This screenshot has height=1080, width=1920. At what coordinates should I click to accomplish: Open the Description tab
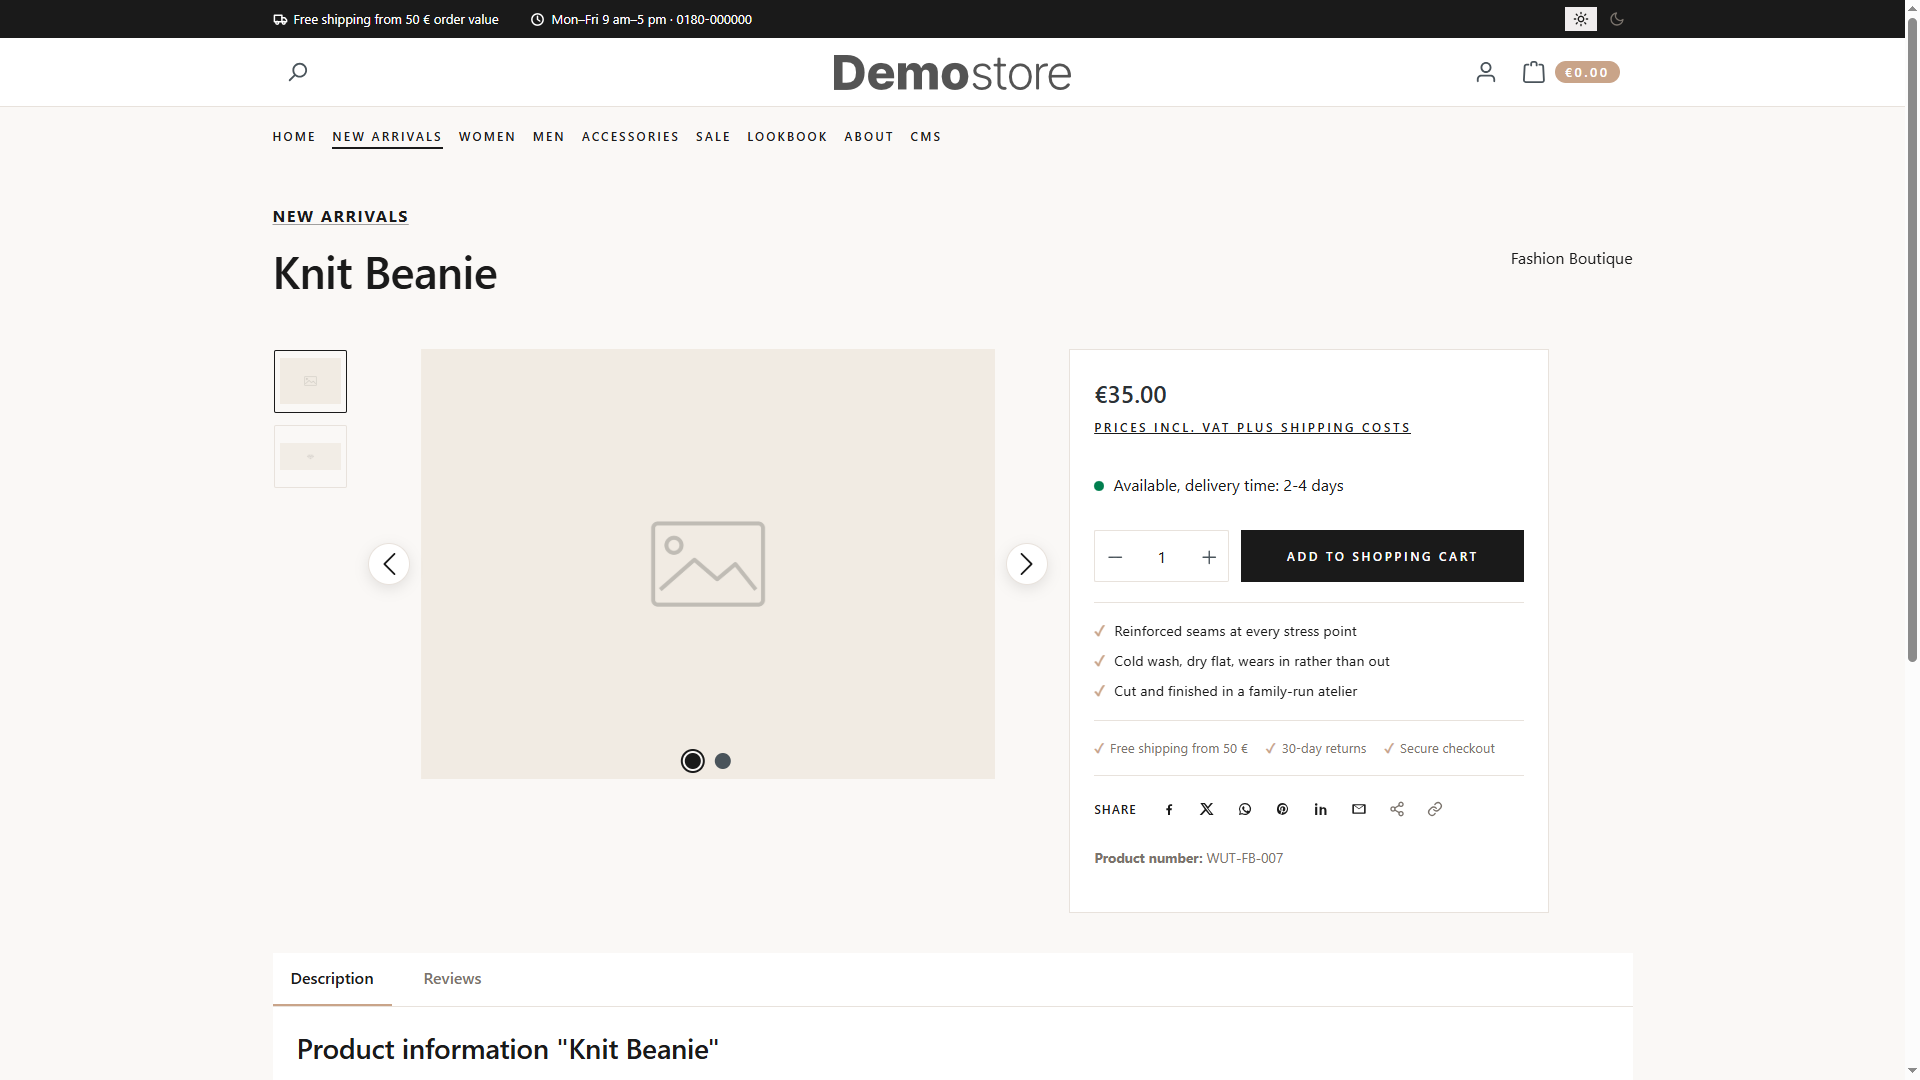tap(332, 979)
